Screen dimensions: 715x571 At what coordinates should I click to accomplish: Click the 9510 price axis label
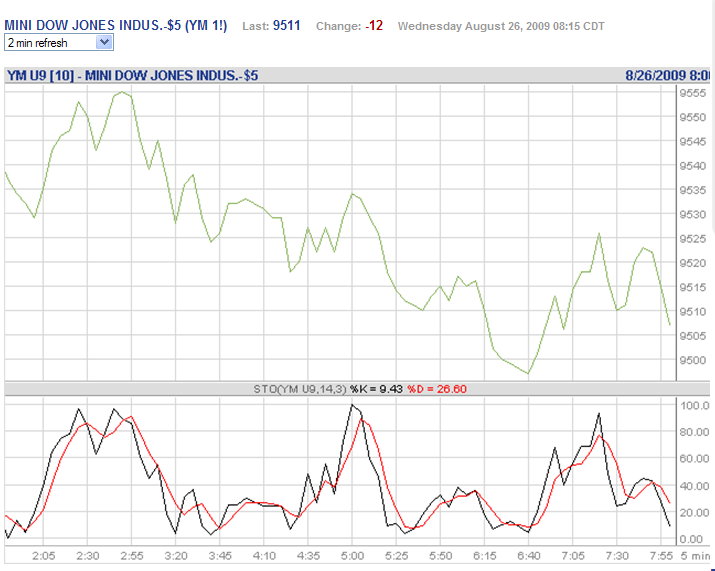click(x=693, y=311)
